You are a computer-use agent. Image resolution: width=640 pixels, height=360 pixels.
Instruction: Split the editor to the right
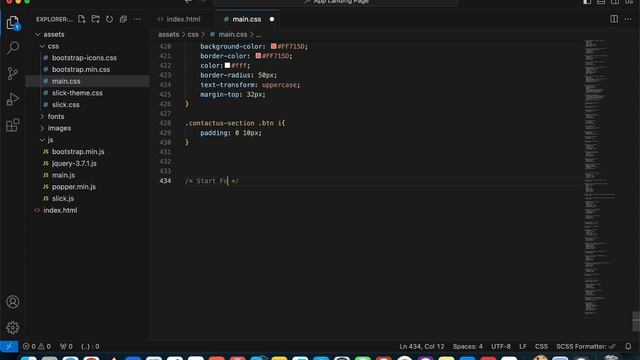pyautogui.click(x=614, y=19)
